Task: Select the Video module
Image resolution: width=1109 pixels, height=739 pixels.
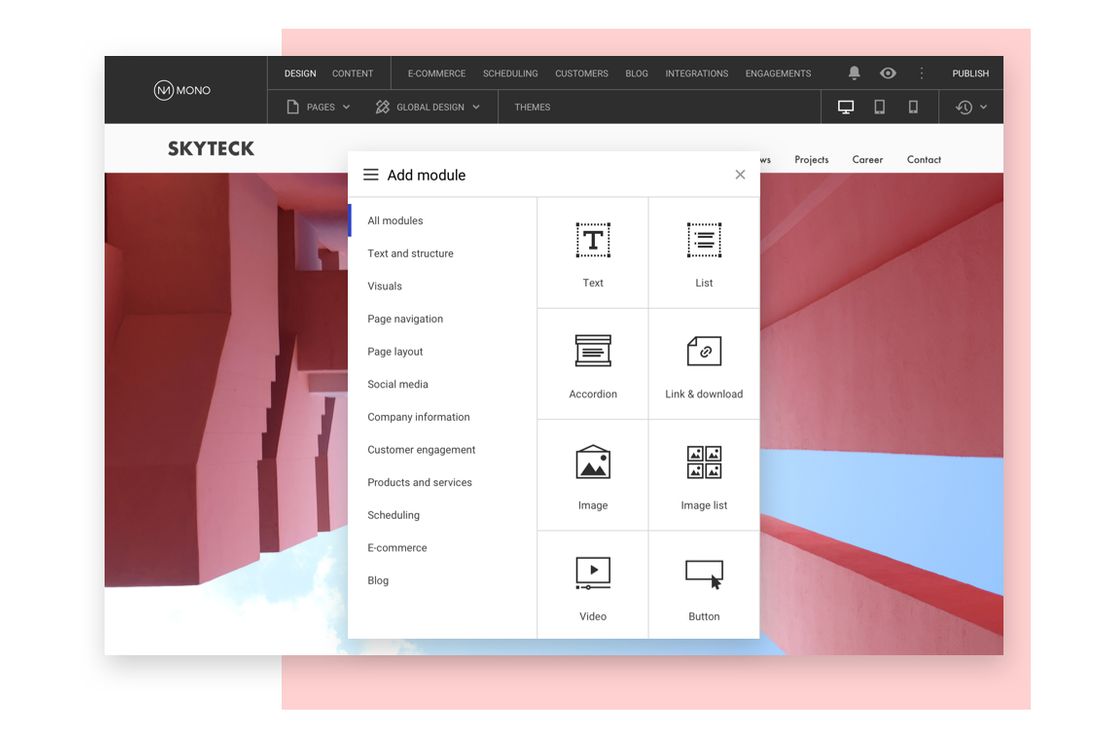Action: pyautogui.click(x=593, y=586)
